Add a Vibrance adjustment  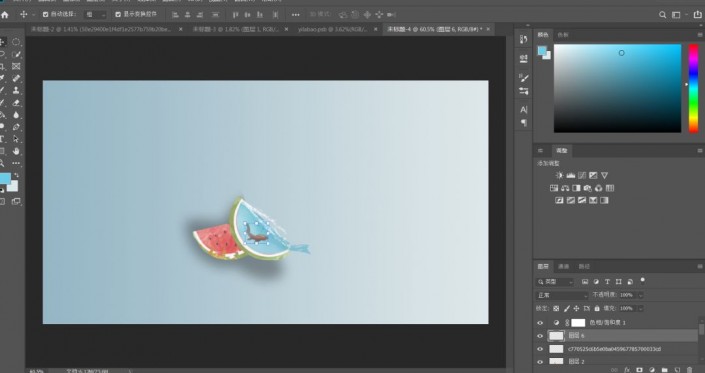[604, 175]
